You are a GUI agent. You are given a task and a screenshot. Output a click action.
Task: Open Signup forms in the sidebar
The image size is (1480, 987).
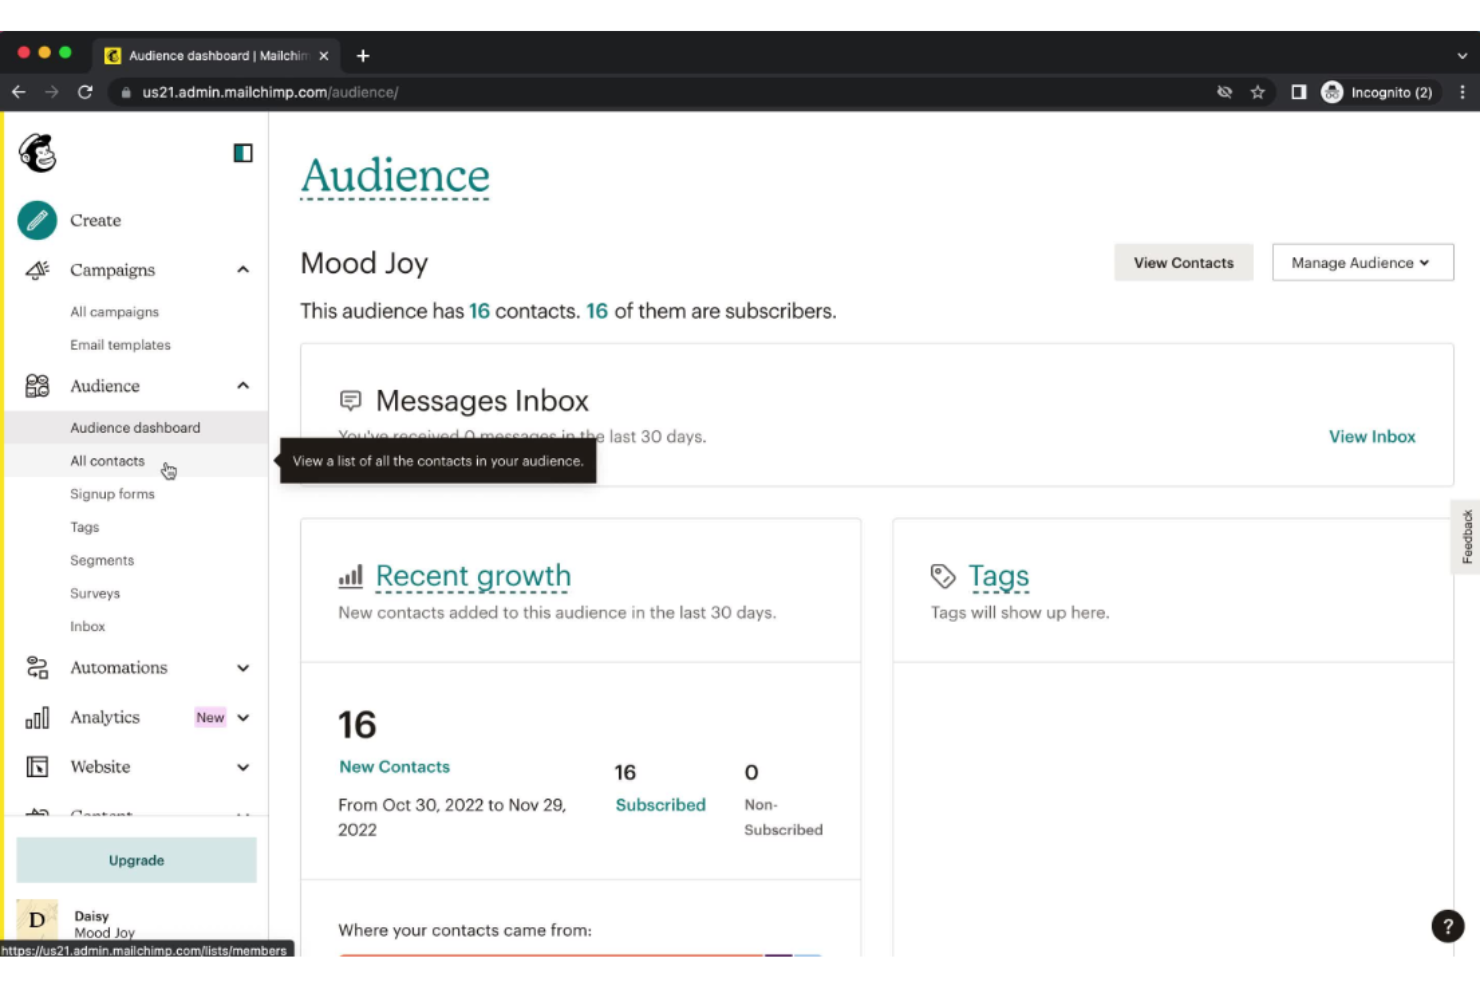pyautogui.click(x=112, y=494)
